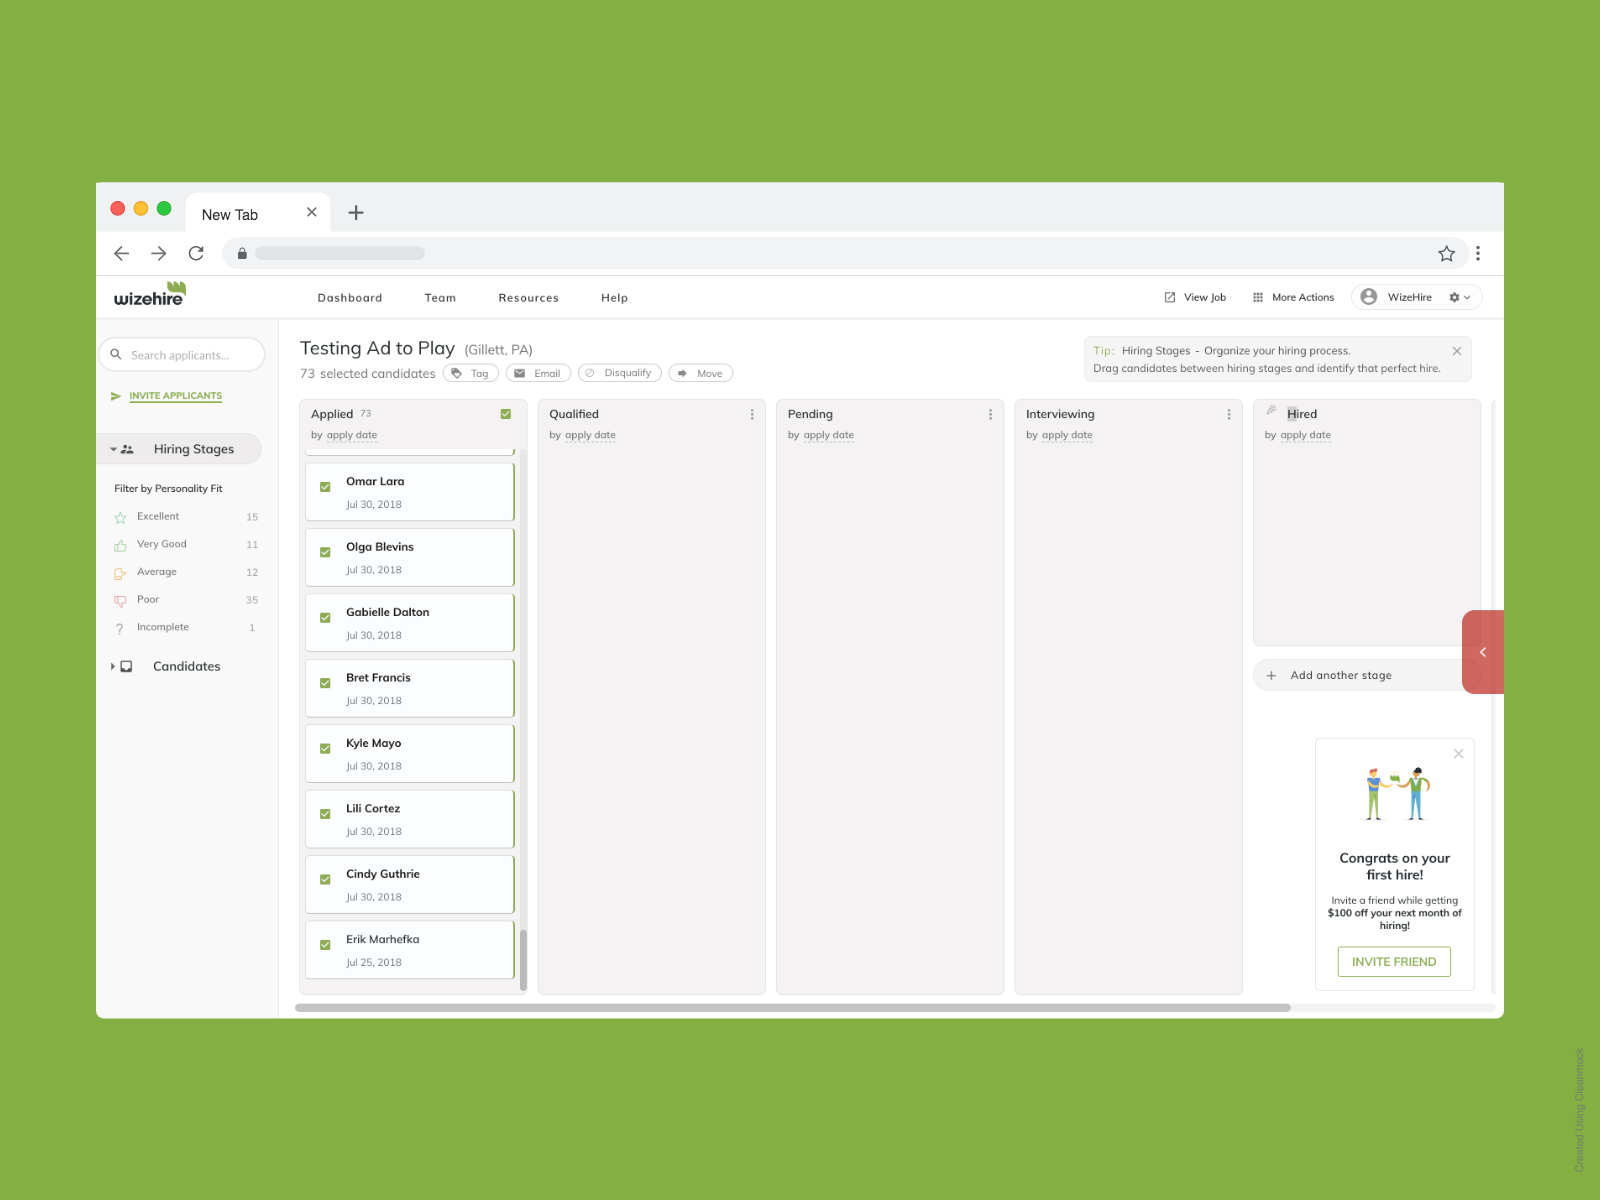The height and width of the screenshot is (1200, 1600).
Task: Click the Very Good thumbs-up icon
Action: [120, 545]
